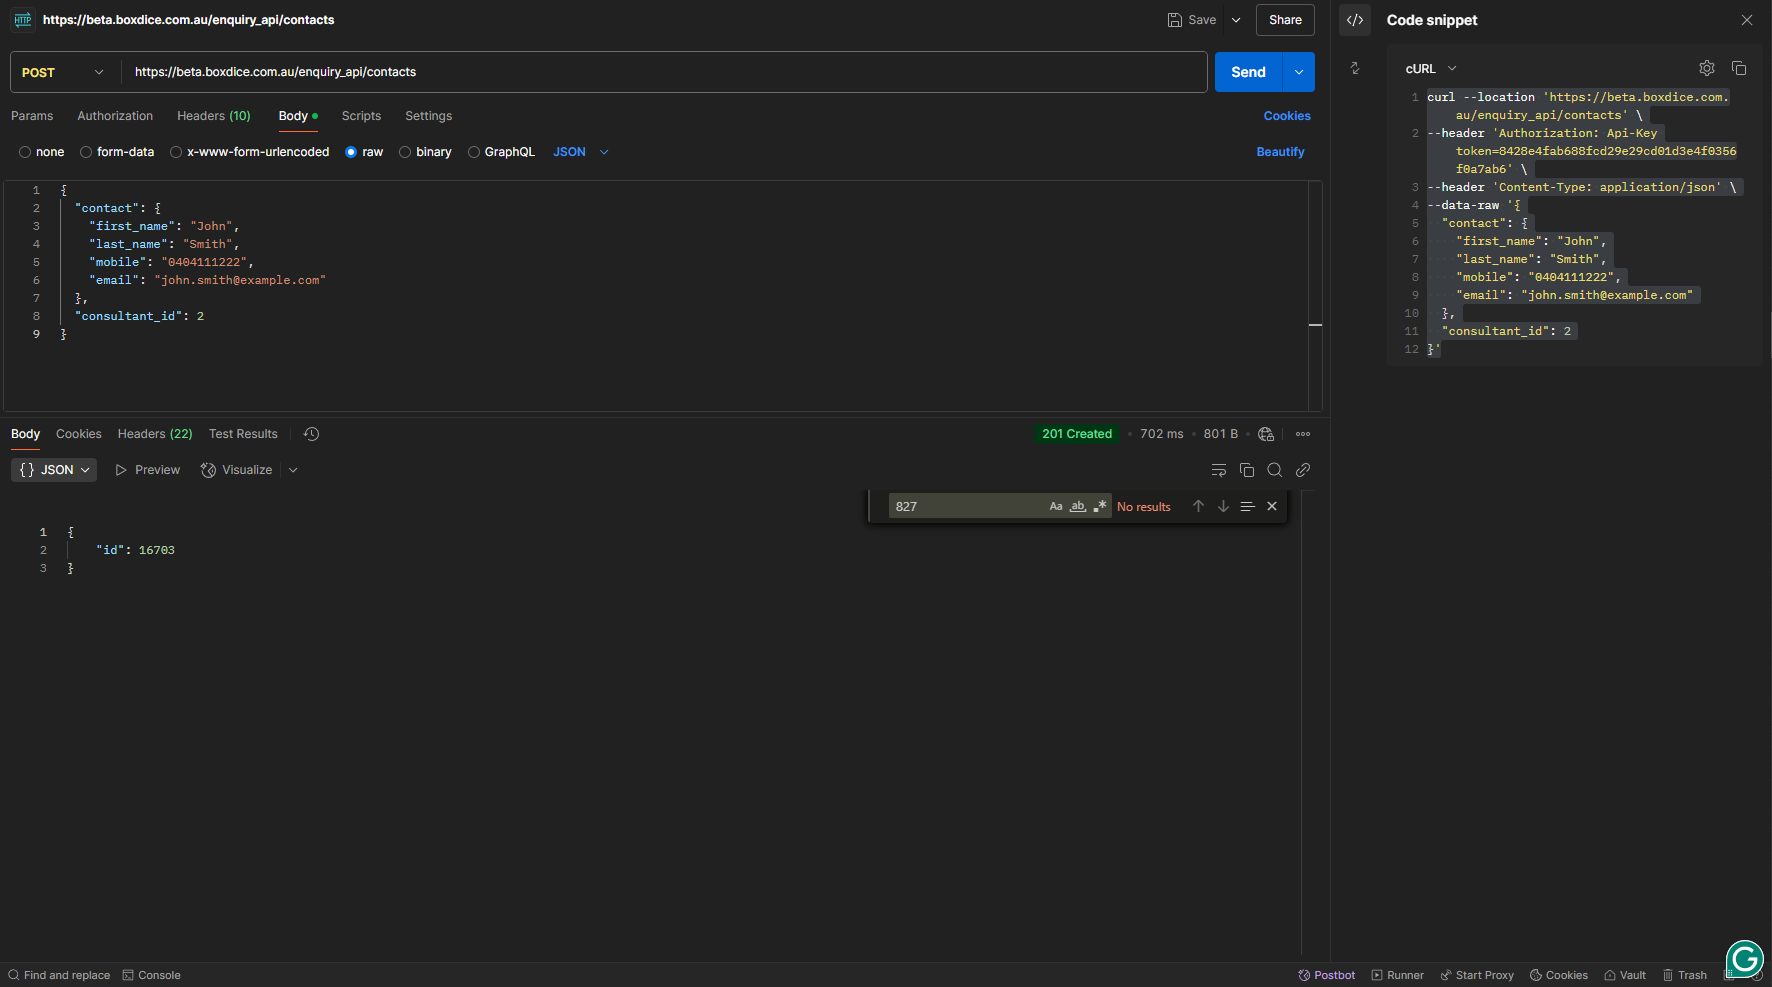Open raw JSON format dropdown
Viewport: 1772px width, 987px height.
(x=581, y=152)
